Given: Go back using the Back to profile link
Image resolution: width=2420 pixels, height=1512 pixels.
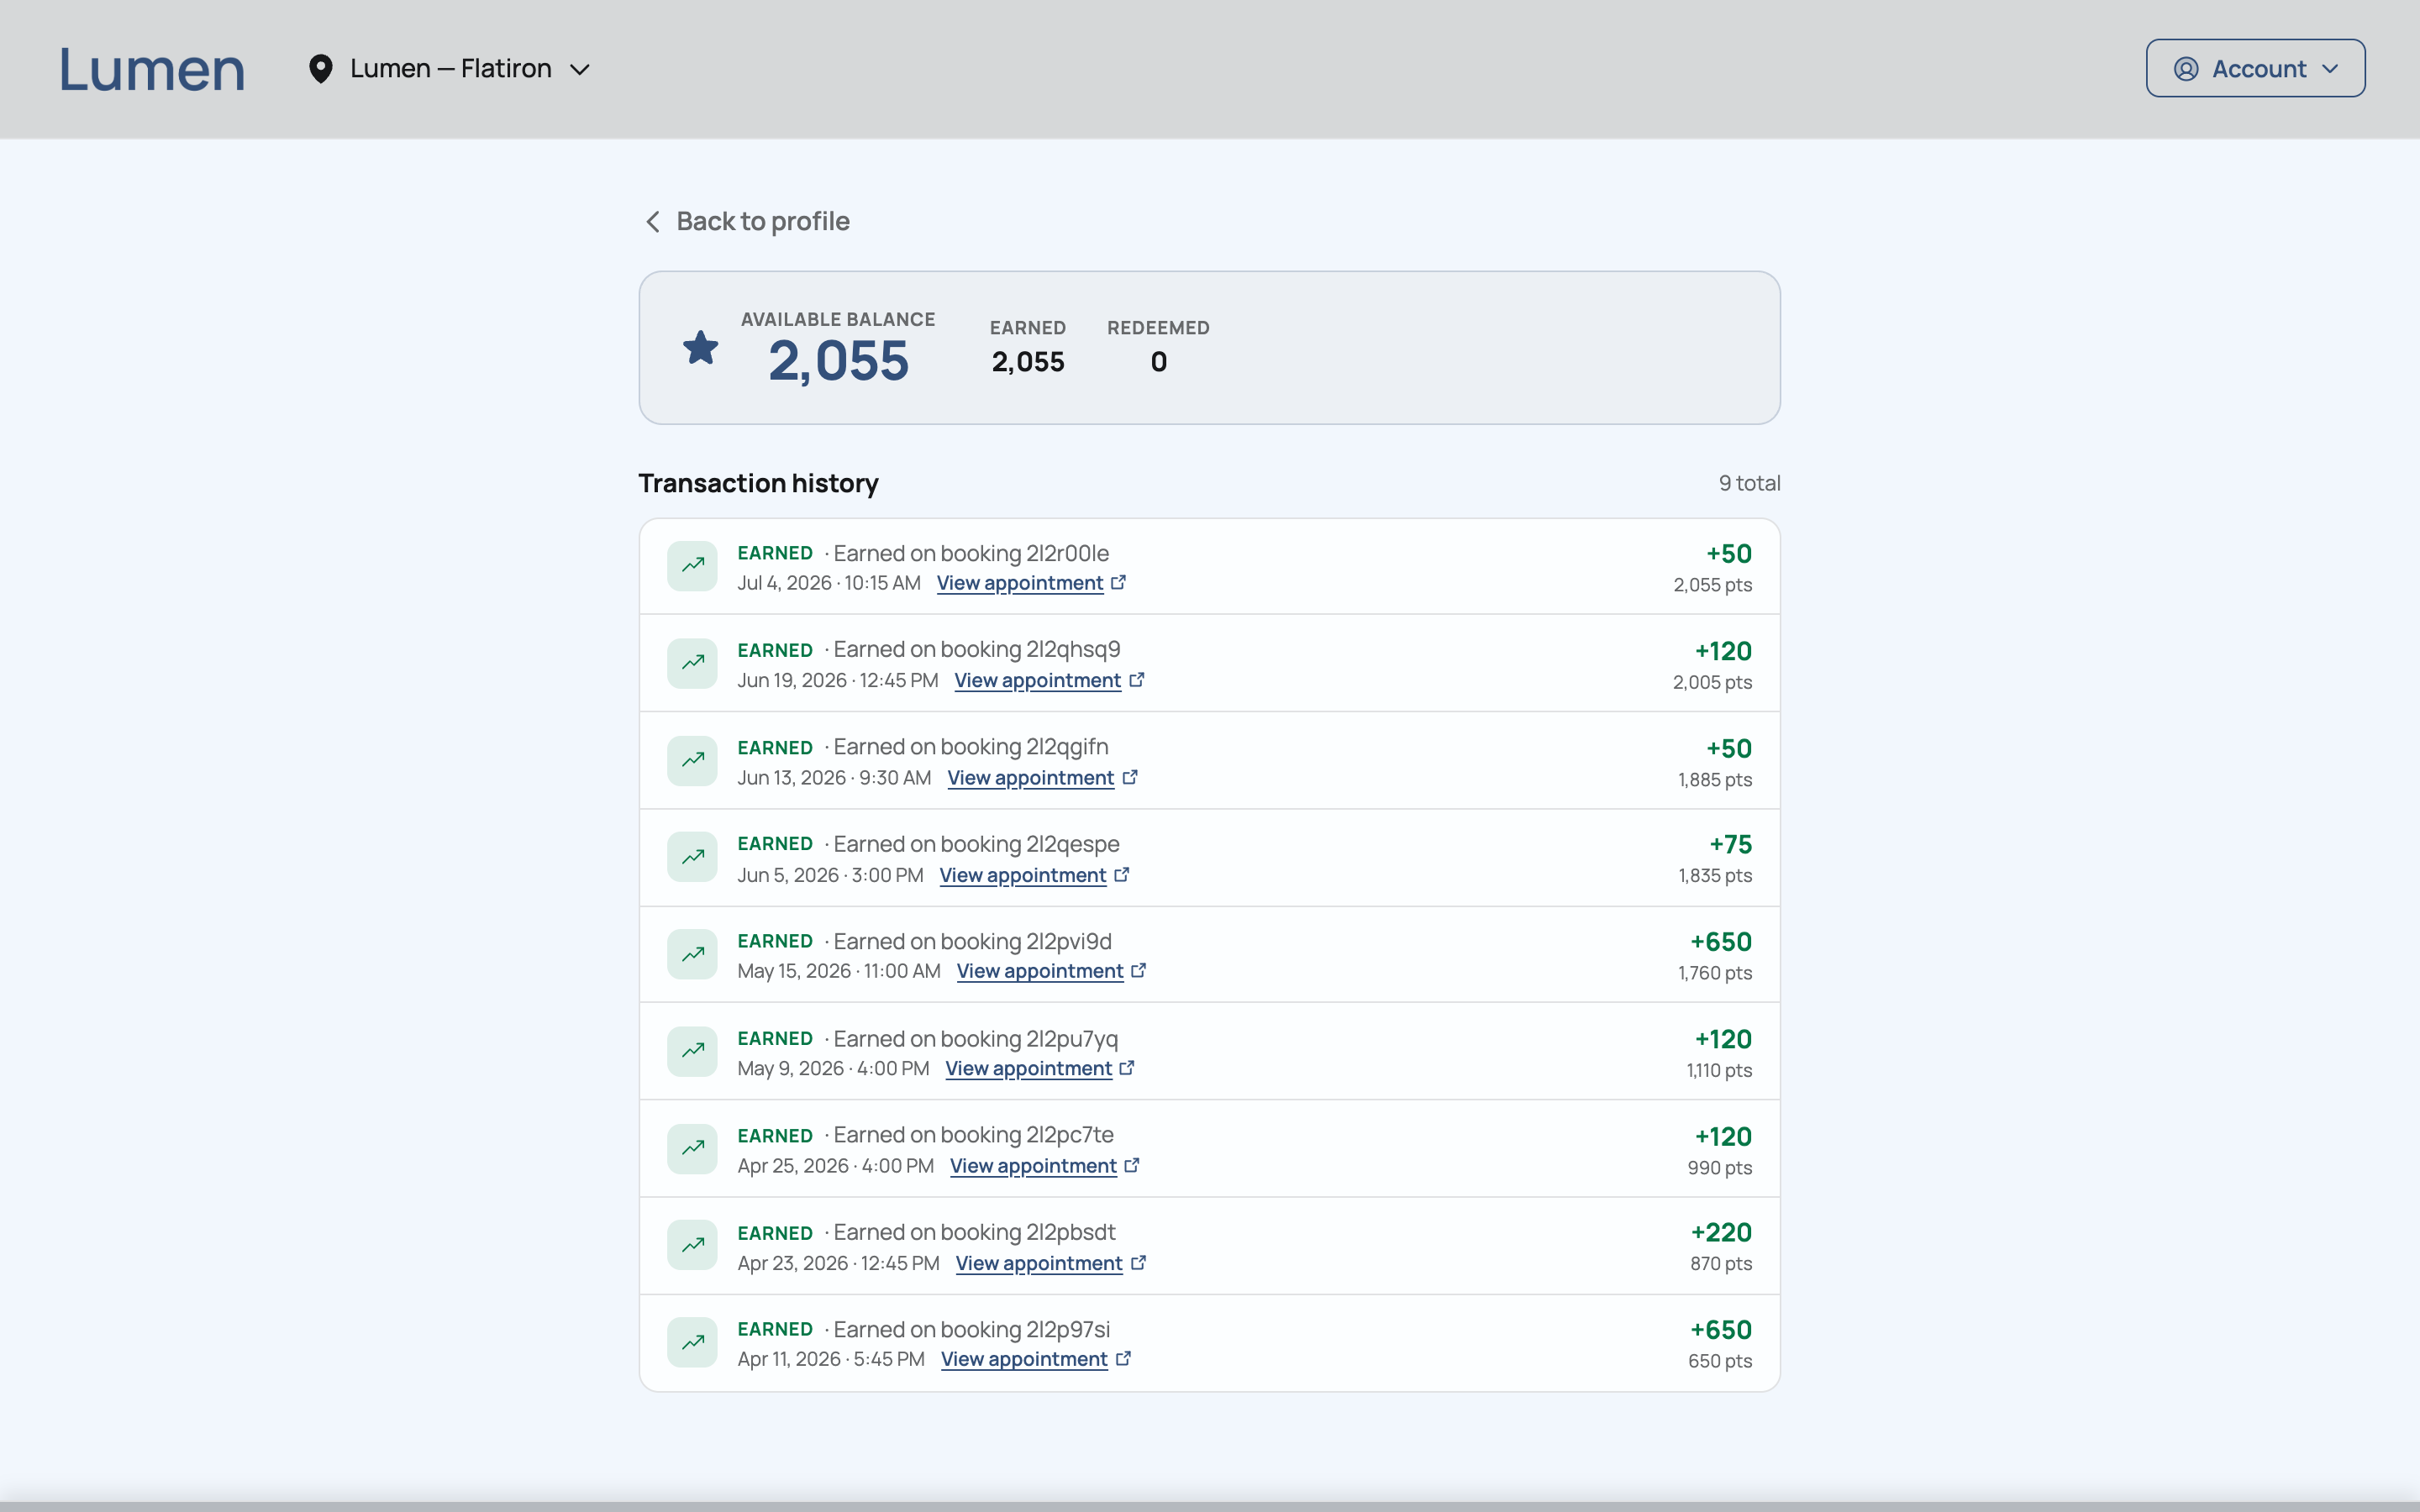Looking at the screenshot, I should point(746,221).
